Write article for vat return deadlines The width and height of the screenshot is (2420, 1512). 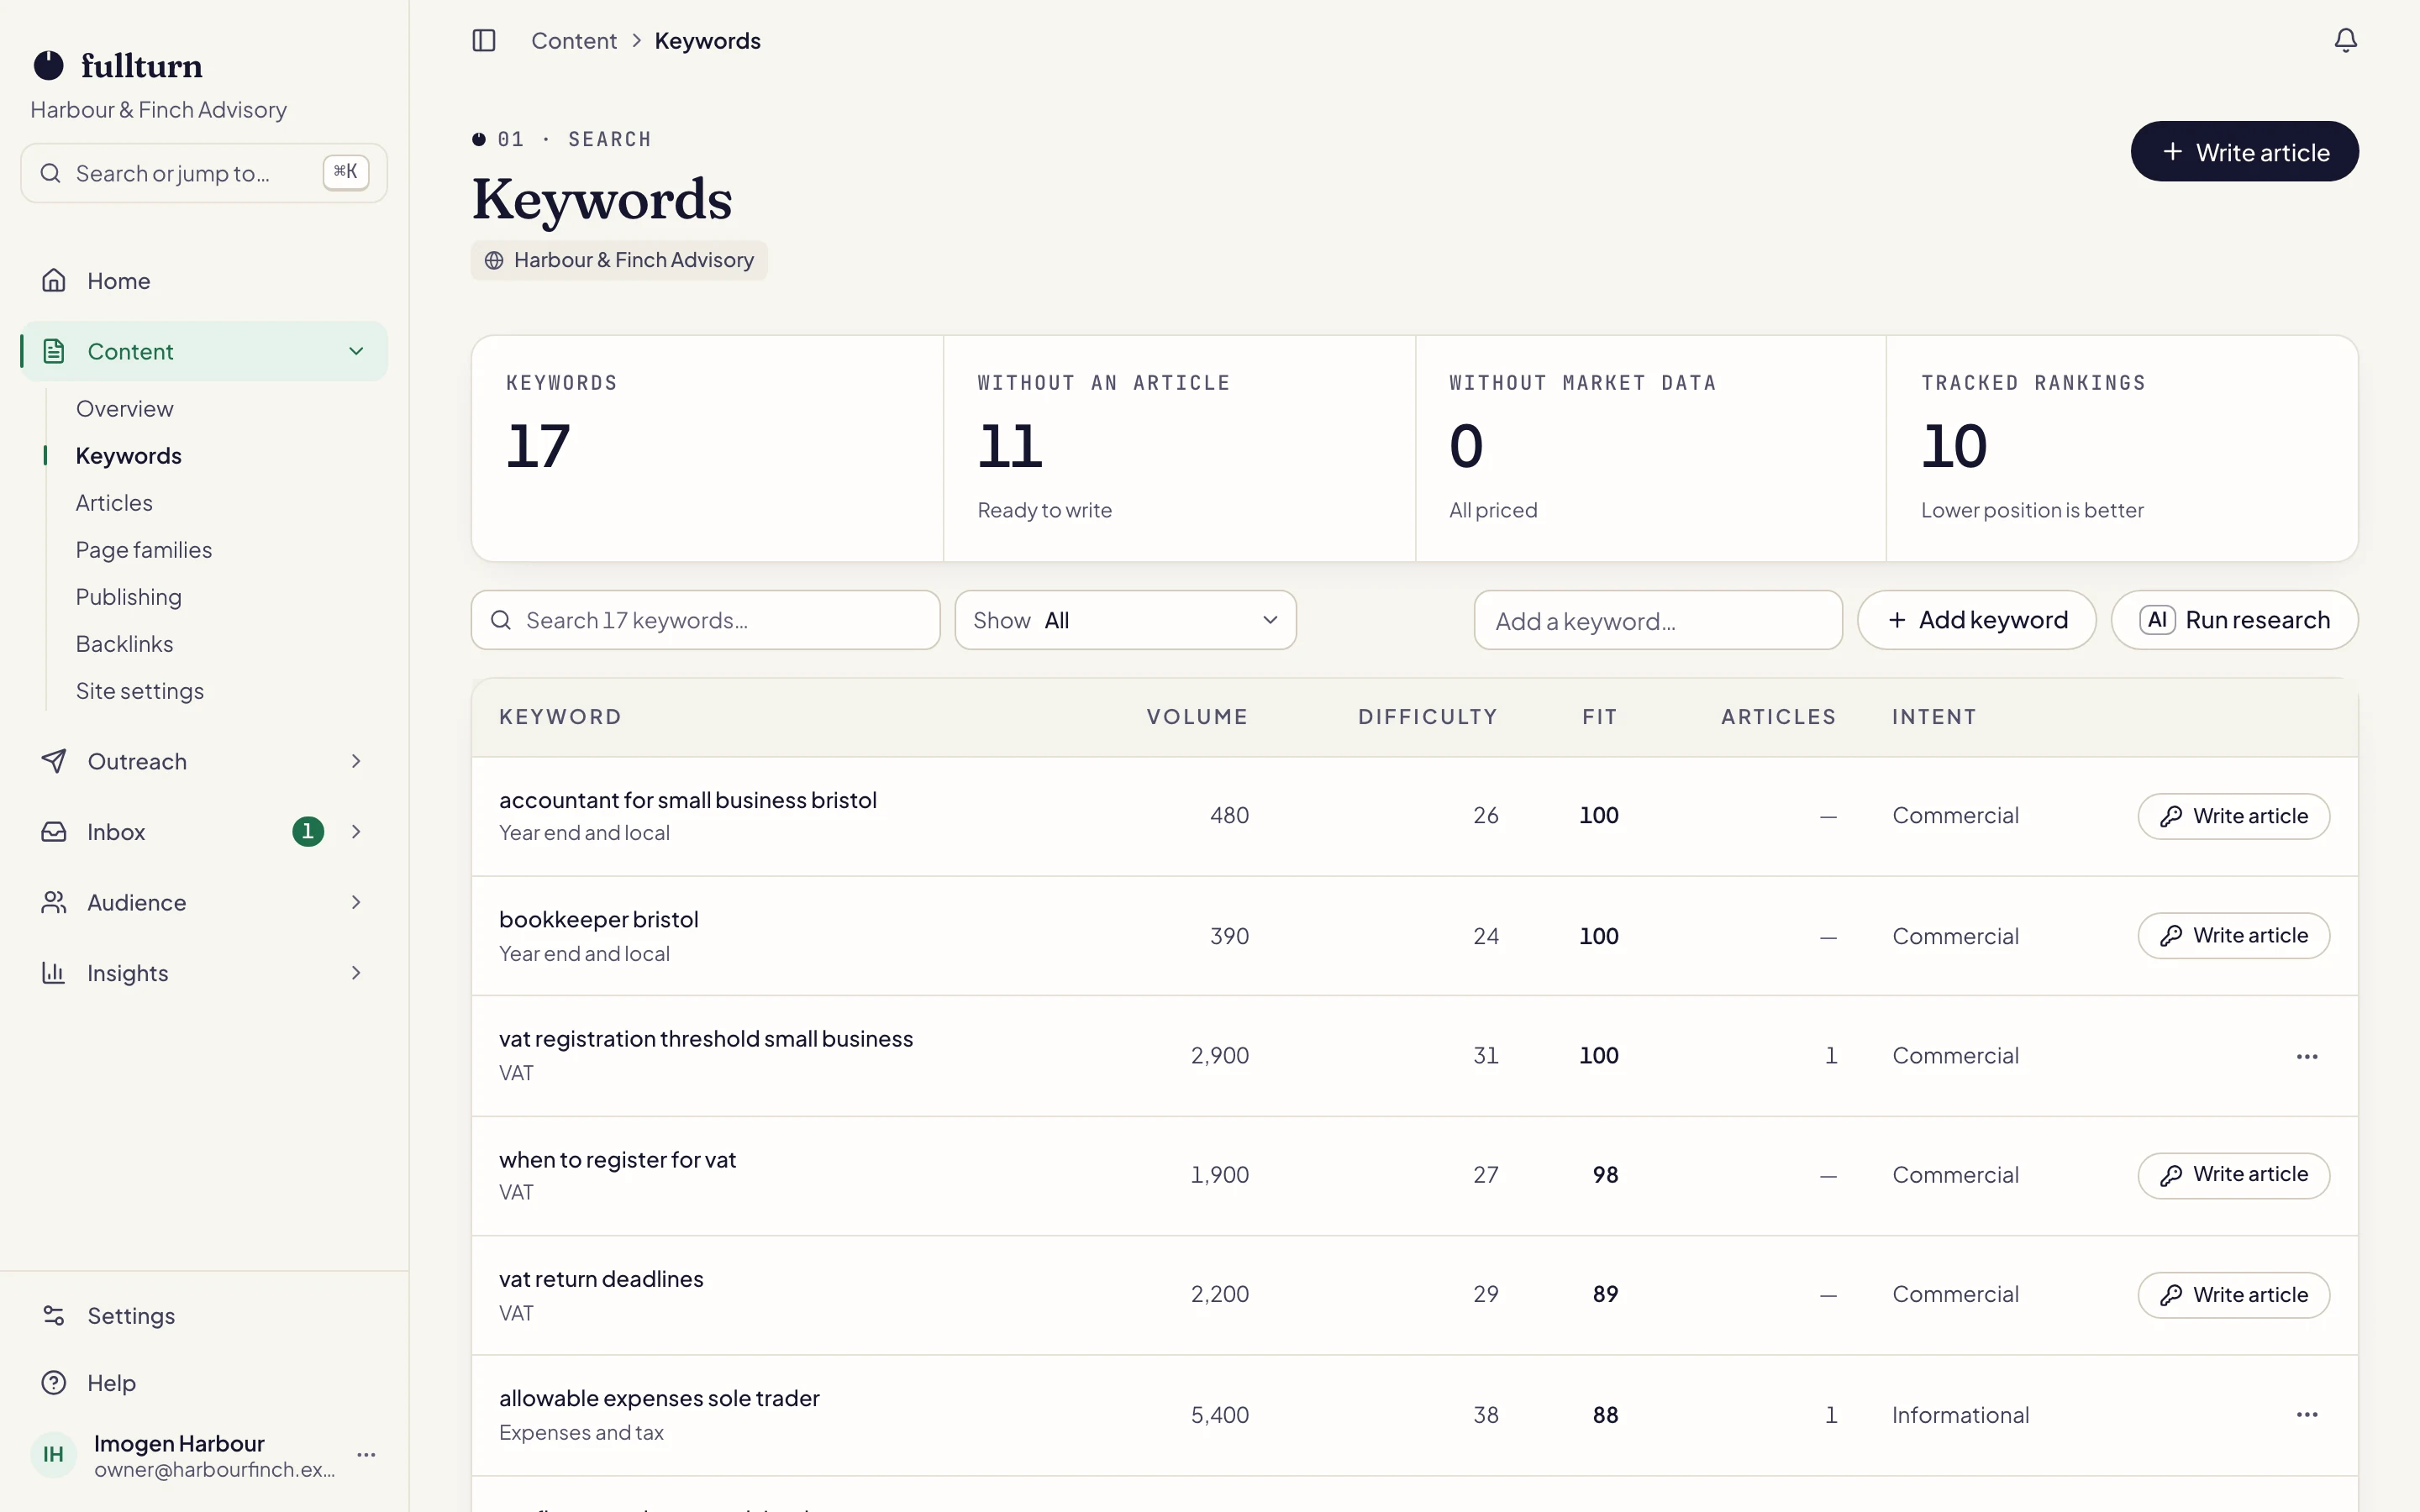tap(2233, 1295)
